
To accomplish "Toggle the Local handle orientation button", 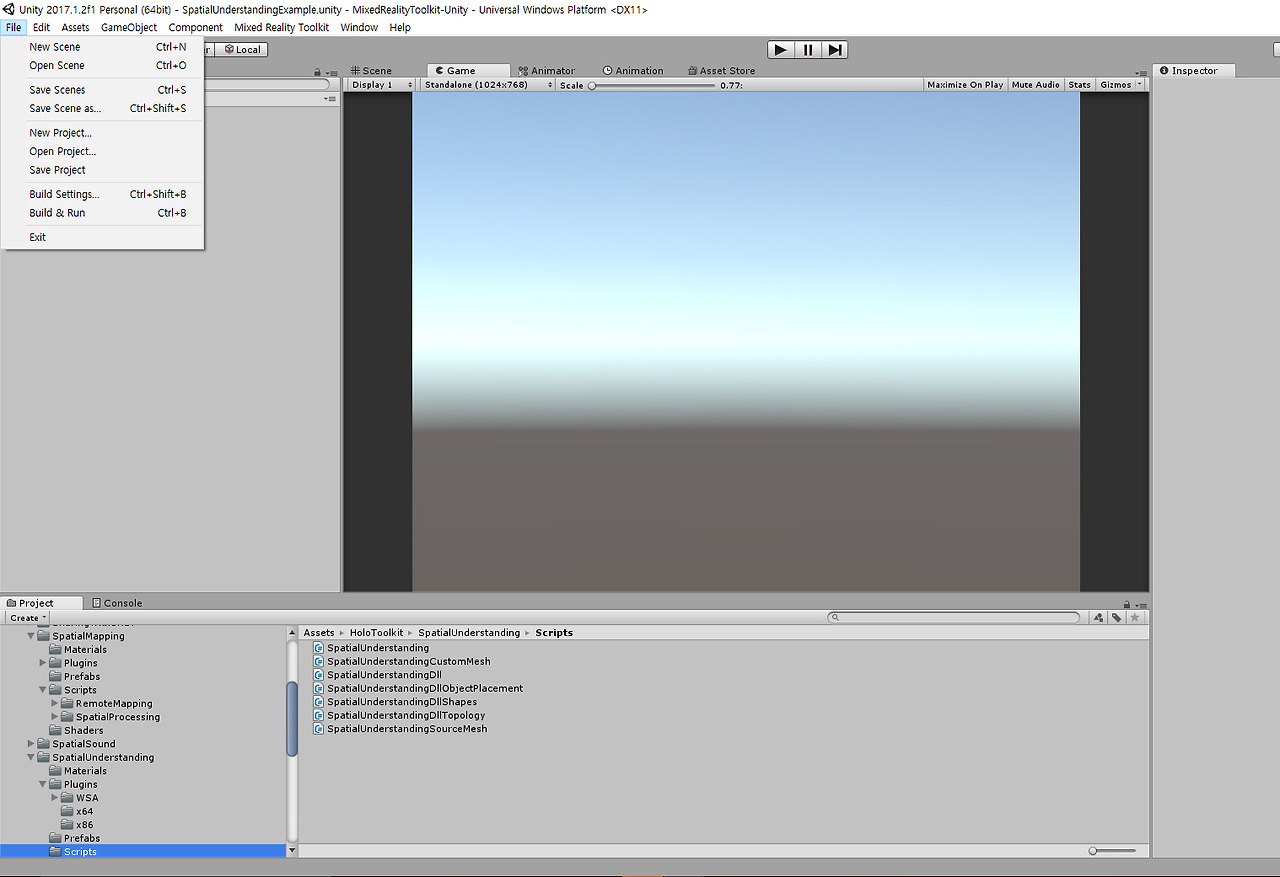I will pyautogui.click(x=242, y=49).
